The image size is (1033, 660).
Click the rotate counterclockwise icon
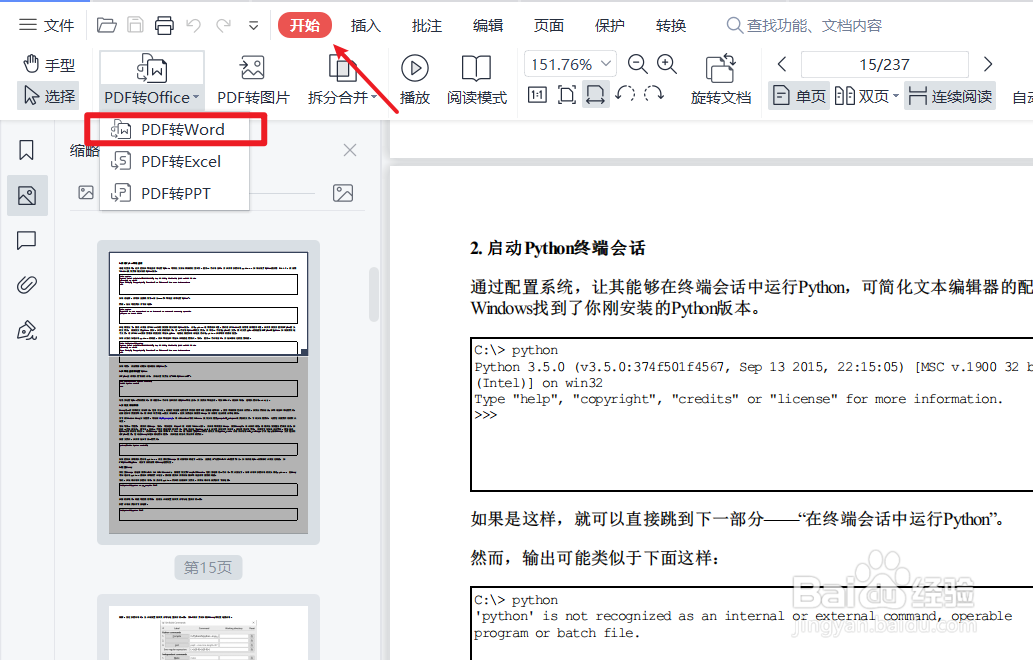[625, 94]
